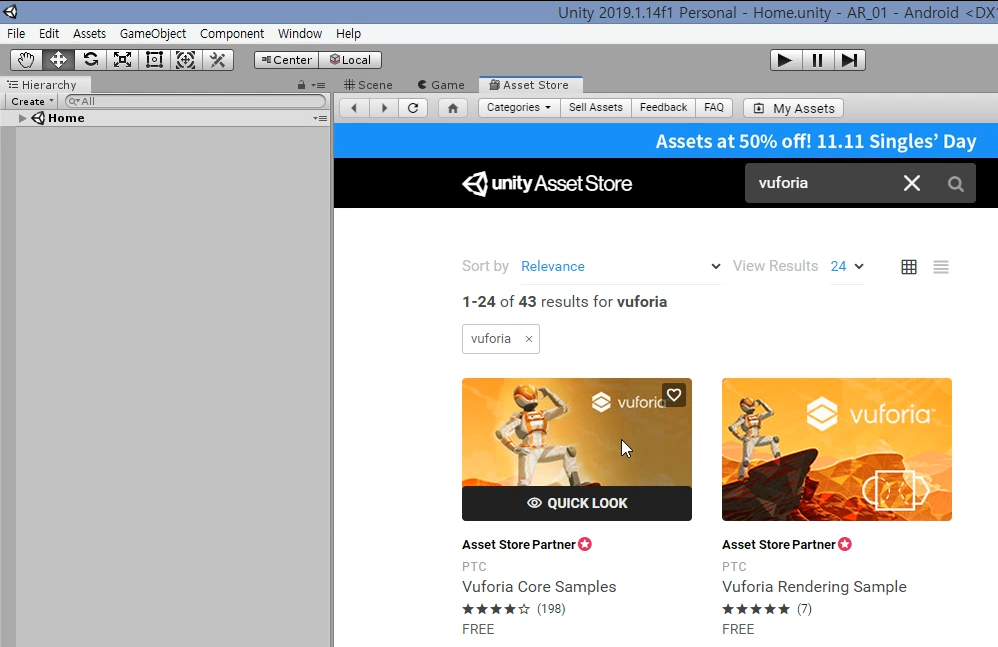Open custom editor tools icon
Screen dimensions: 998x647
pyautogui.click(x=218, y=60)
